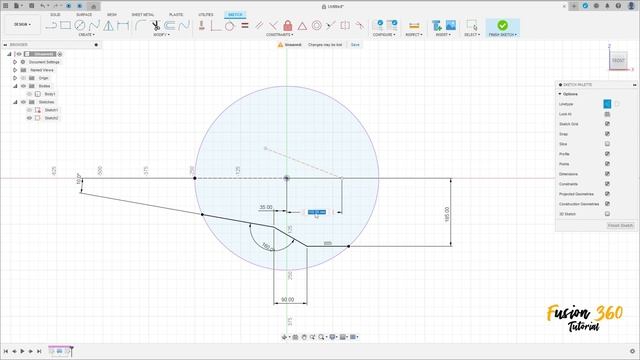Collapse the Bodies tree node
Viewport: 640px width, 360px height.
pos(15,86)
